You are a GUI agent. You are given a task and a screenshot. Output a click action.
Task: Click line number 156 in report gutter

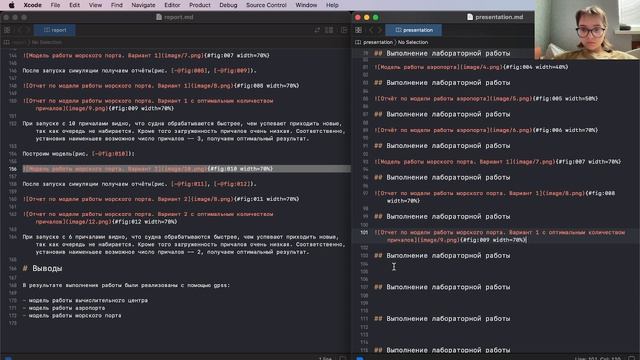[13, 169]
